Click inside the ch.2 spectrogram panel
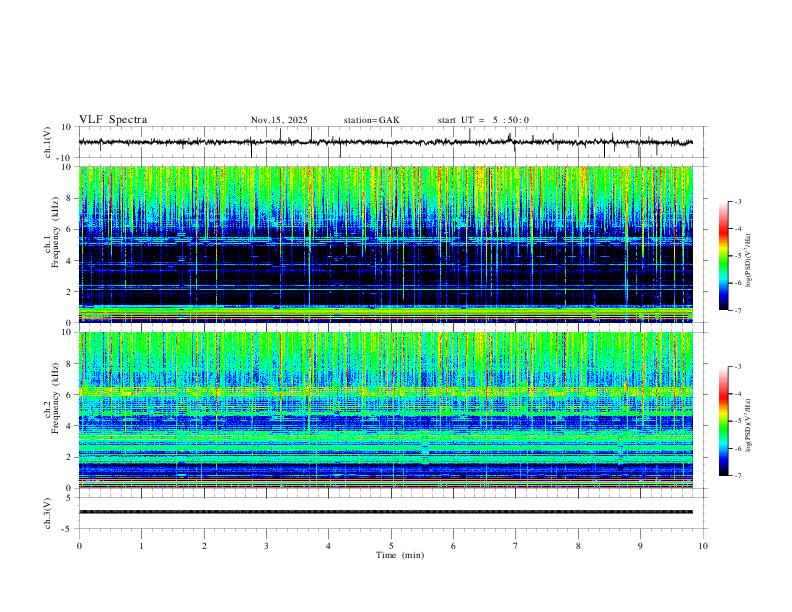 pos(386,410)
